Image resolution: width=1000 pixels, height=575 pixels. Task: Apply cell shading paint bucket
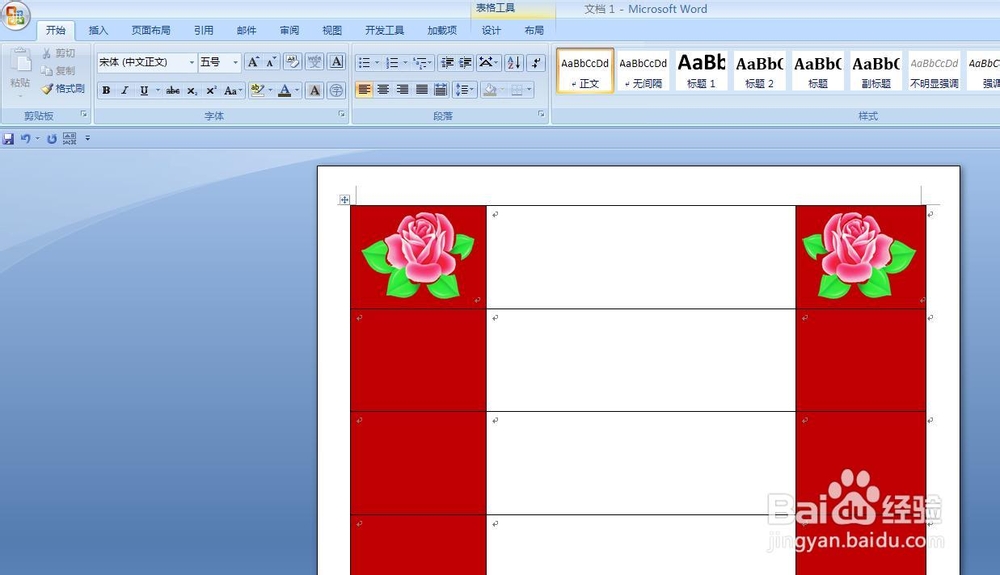(490, 90)
